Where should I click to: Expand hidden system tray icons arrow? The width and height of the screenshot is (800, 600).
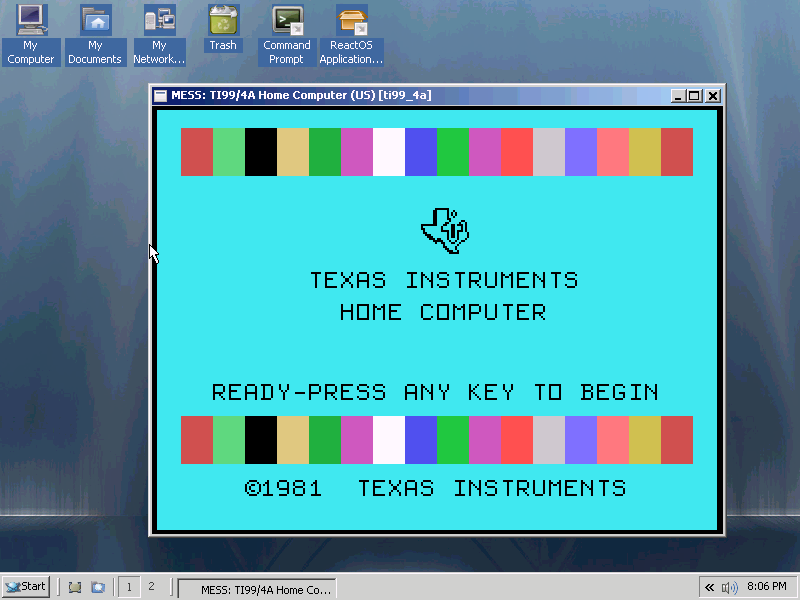coord(709,587)
